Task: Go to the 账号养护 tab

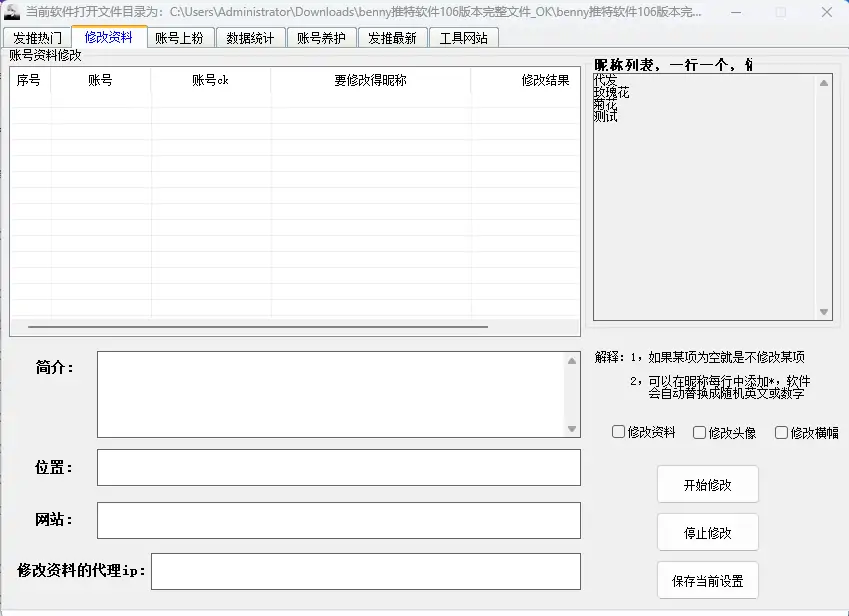Action: pos(321,38)
